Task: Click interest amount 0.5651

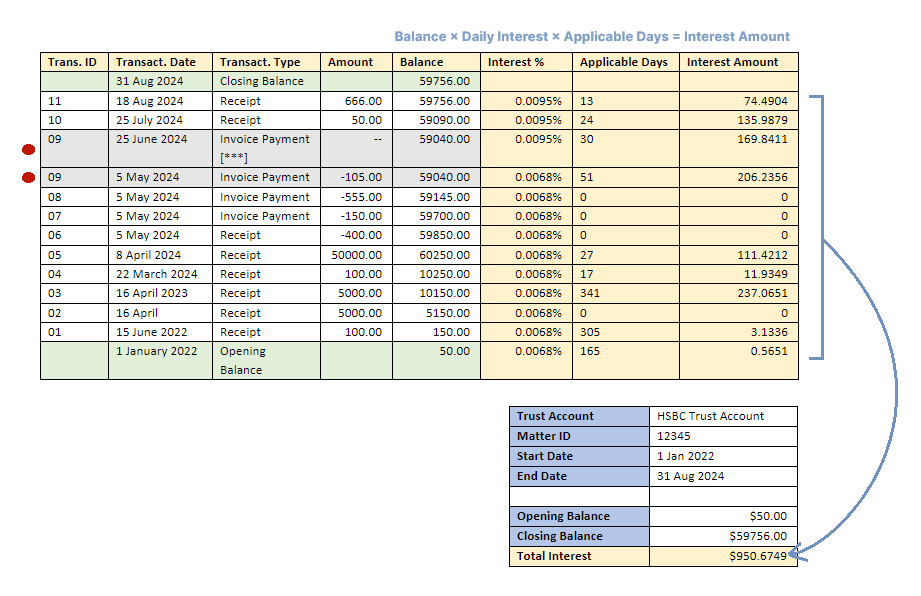Action: (x=739, y=361)
